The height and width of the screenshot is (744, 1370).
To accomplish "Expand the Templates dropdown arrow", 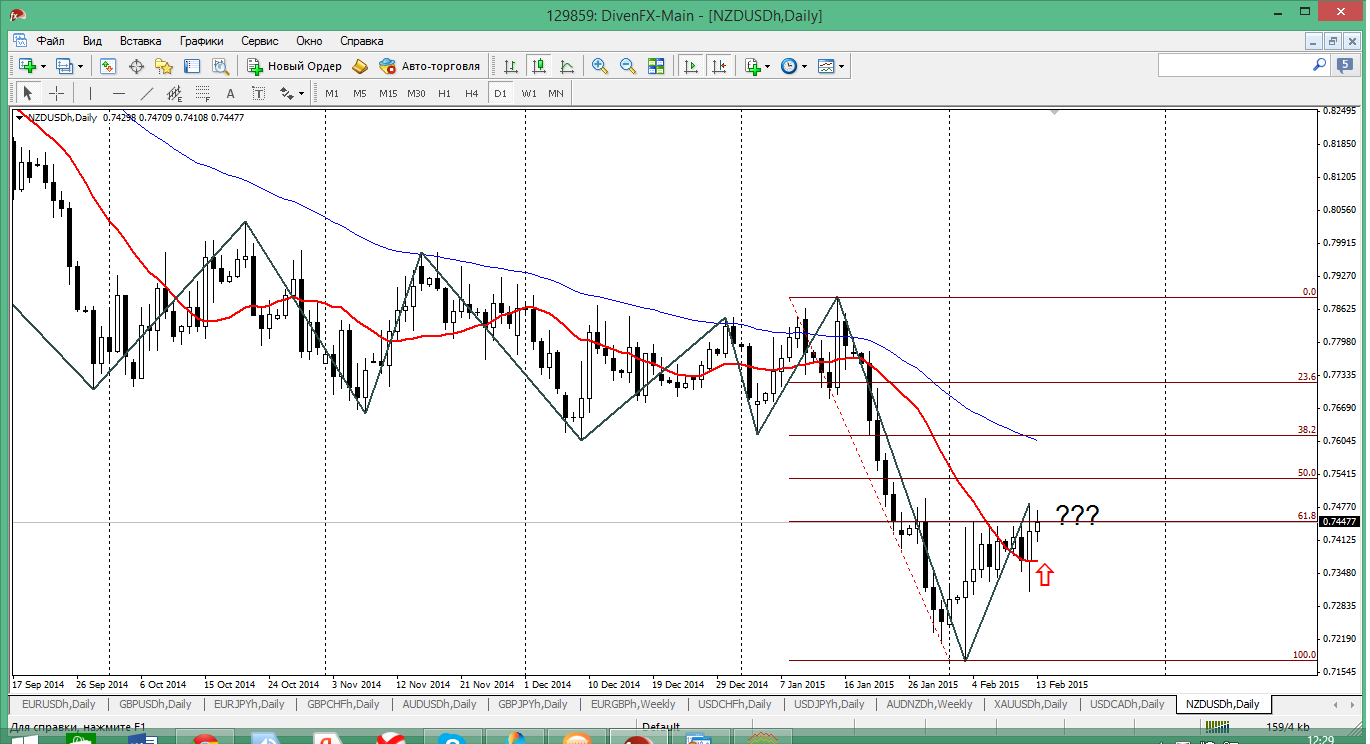I will (841, 66).
